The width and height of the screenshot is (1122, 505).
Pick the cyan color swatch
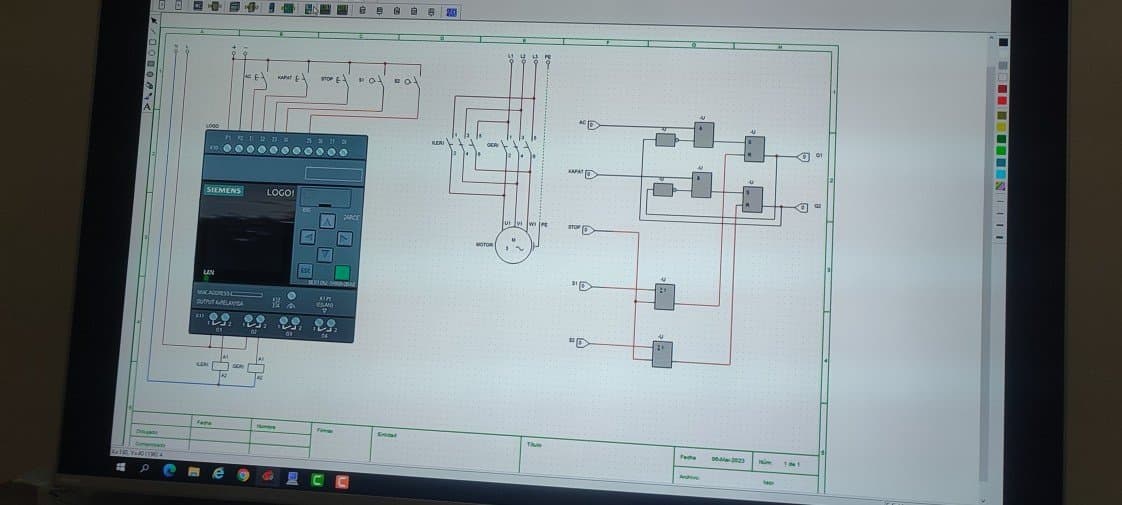(x=1001, y=174)
